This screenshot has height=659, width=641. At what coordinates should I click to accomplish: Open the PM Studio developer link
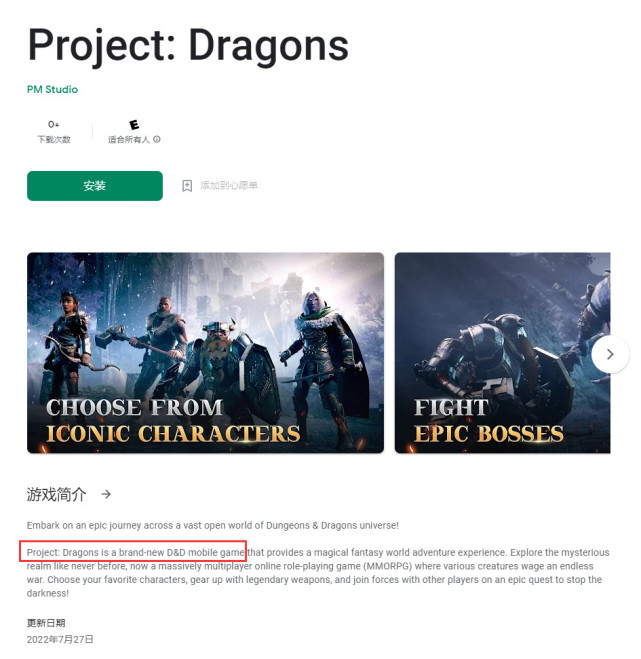click(x=52, y=89)
